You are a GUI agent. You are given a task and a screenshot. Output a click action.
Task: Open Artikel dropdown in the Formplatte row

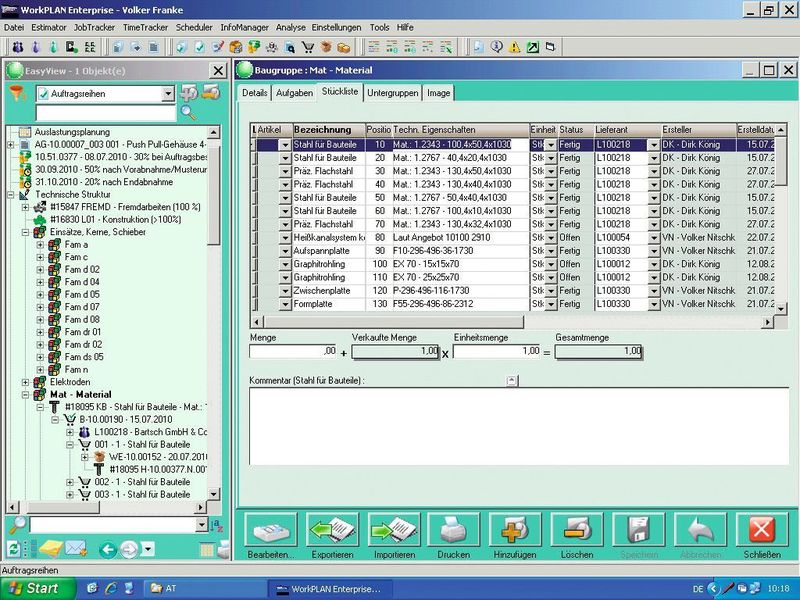285,304
